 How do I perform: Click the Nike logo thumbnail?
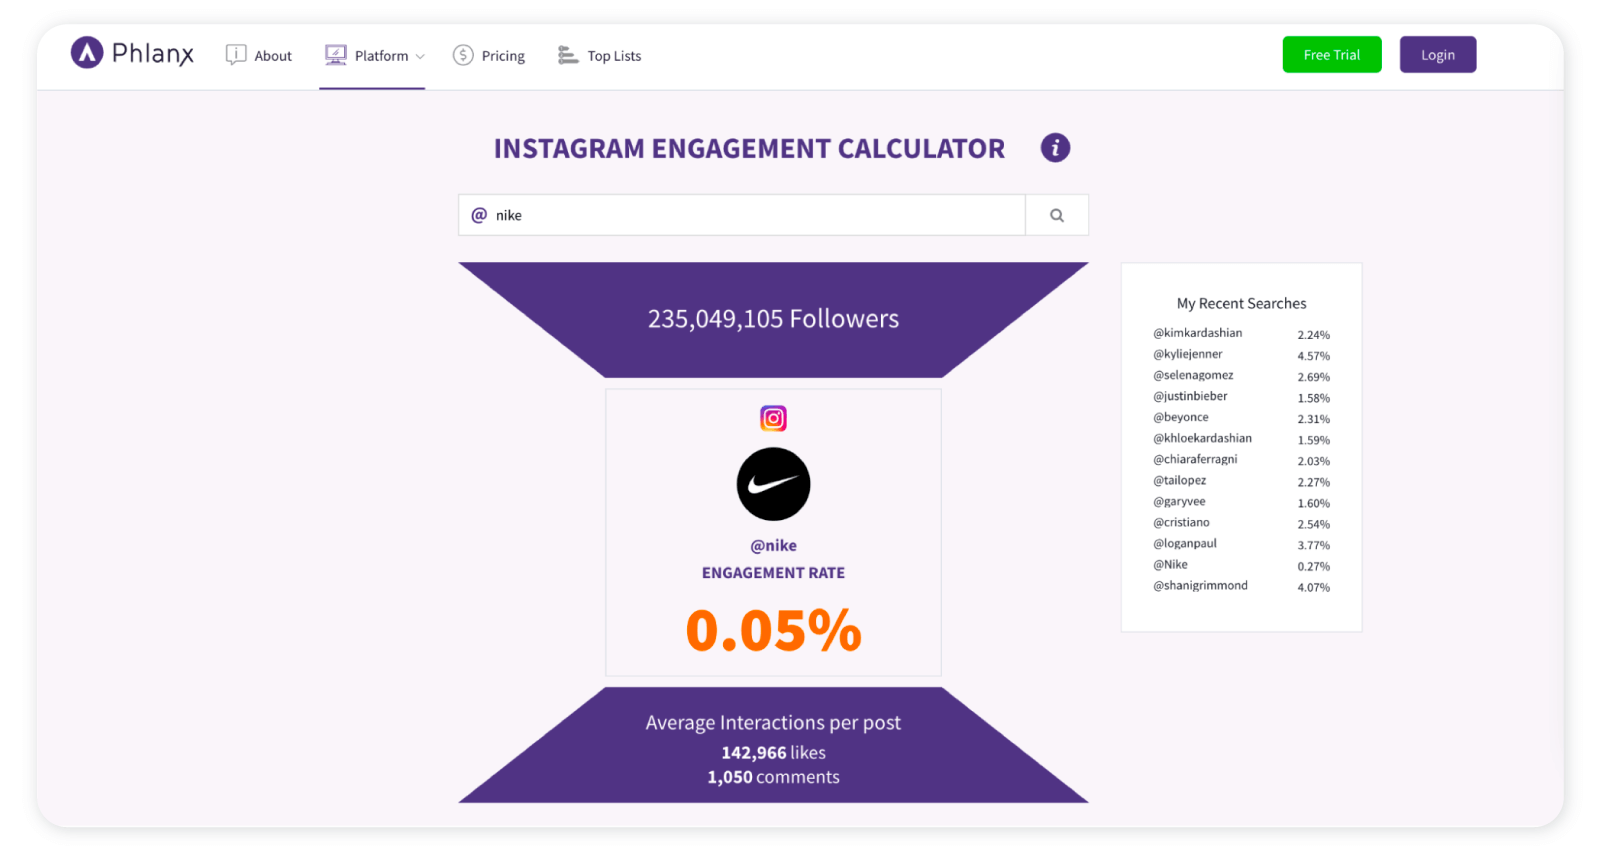click(773, 484)
